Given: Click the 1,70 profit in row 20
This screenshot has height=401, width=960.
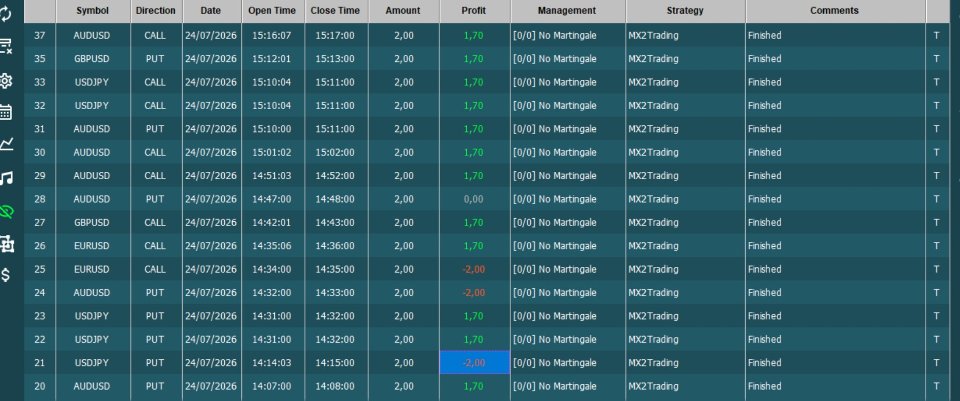Looking at the screenshot, I should (x=474, y=386).
